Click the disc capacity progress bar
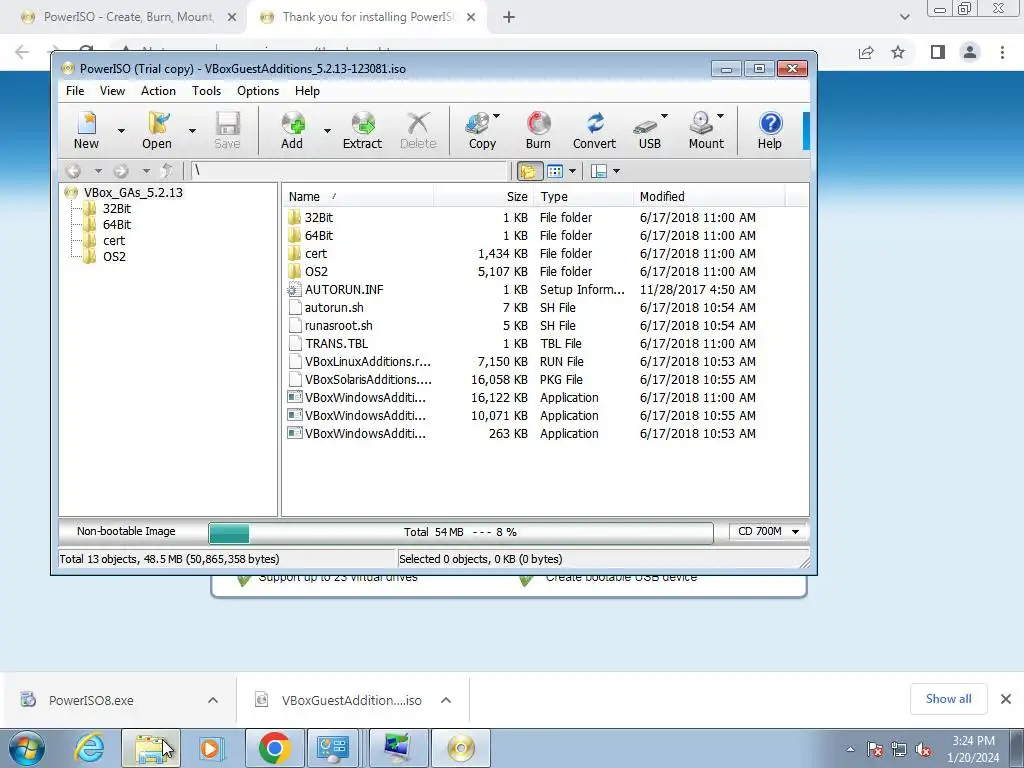The width and height of the screenshot is (1024, 768). click(x=461, y=532)
